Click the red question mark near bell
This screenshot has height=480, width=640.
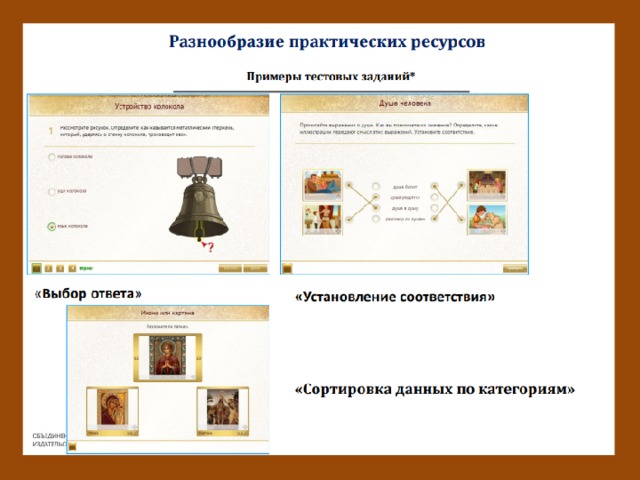click(208, 248)
